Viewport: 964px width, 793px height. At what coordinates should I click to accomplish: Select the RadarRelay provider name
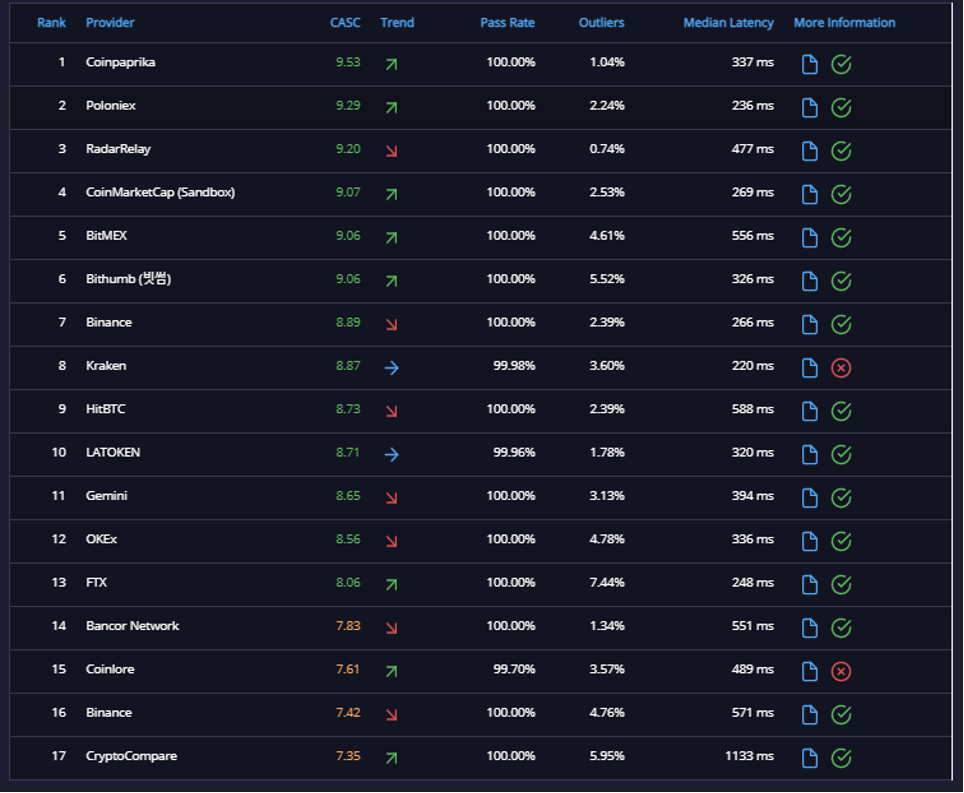pyautogui.click(x=118, y=149)
